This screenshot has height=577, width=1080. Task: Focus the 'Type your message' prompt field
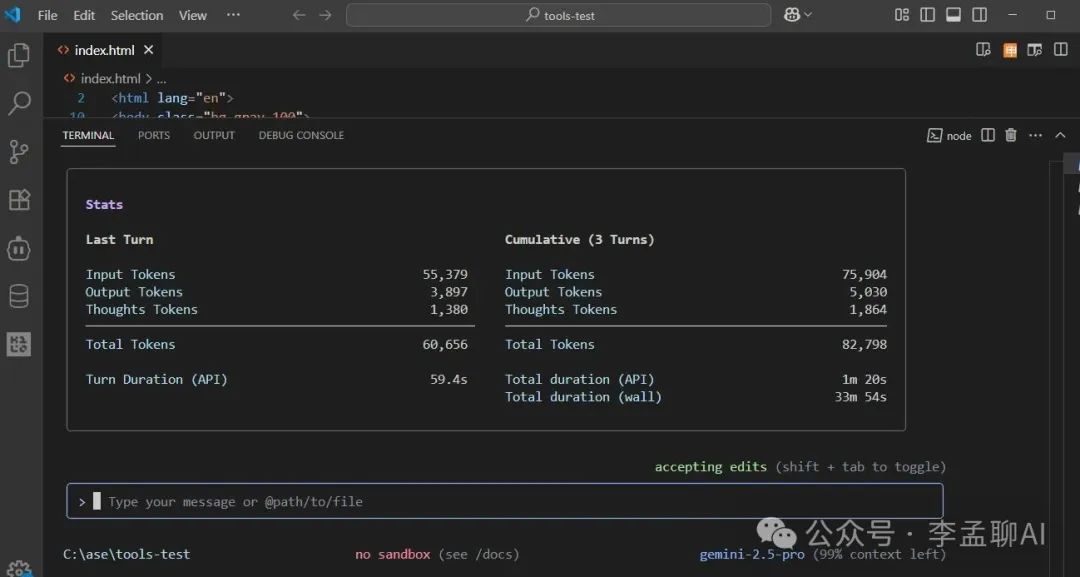(x=505, y=501)
